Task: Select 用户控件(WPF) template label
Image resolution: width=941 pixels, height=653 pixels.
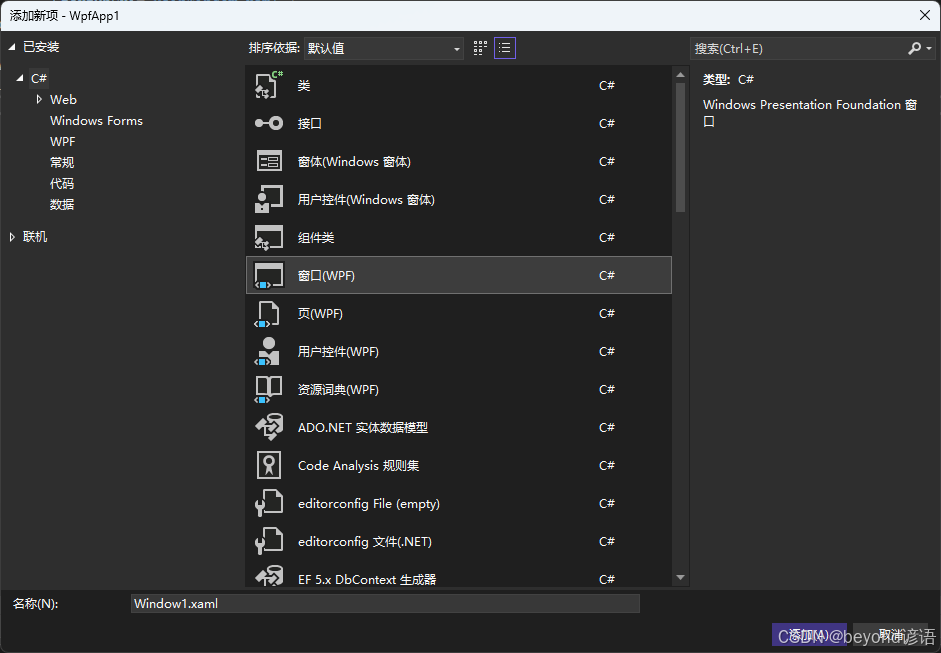Action: [338, 352]
